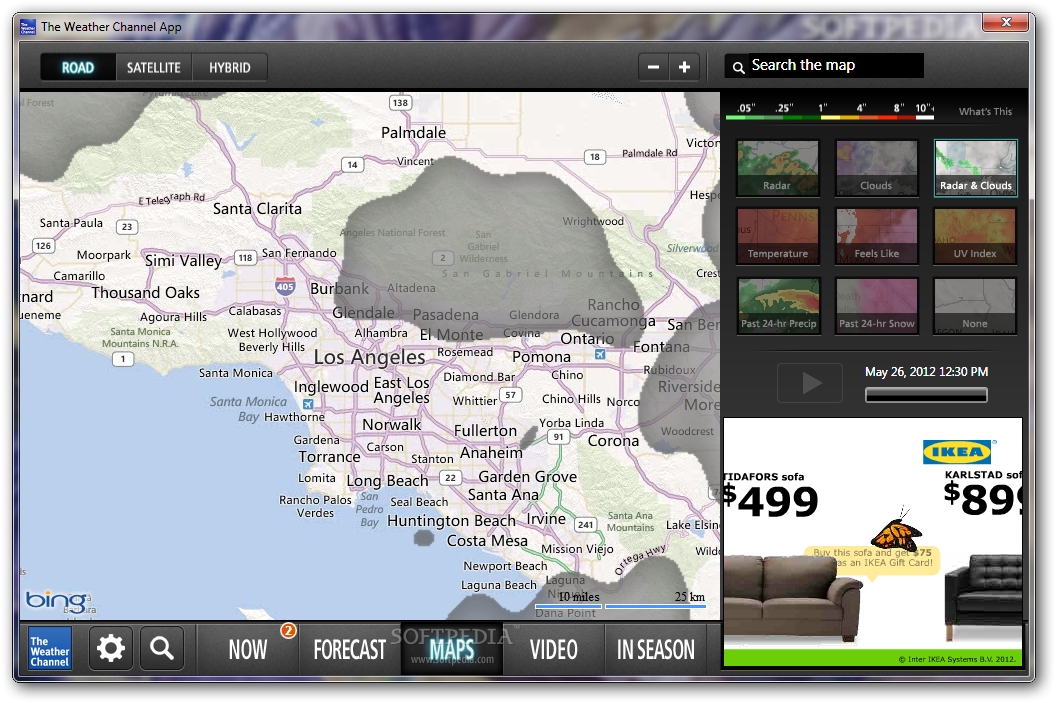
Task: Click the Los Angeles label on map
Action: [370, 357]
